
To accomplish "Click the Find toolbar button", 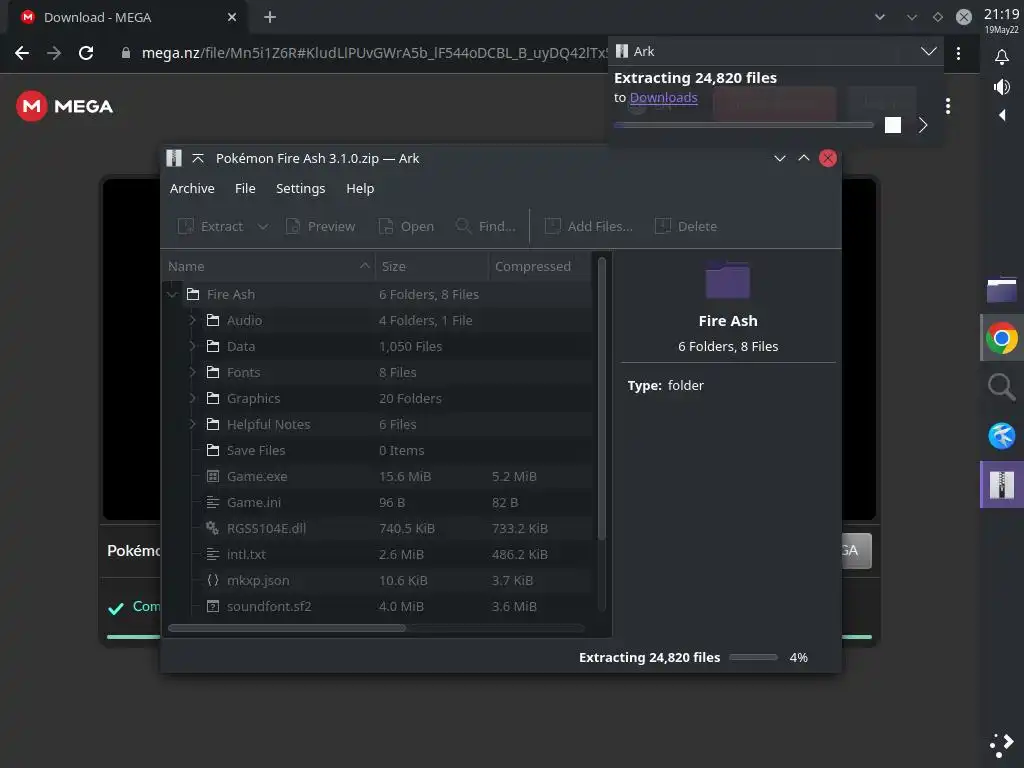I will coord(486,226).
